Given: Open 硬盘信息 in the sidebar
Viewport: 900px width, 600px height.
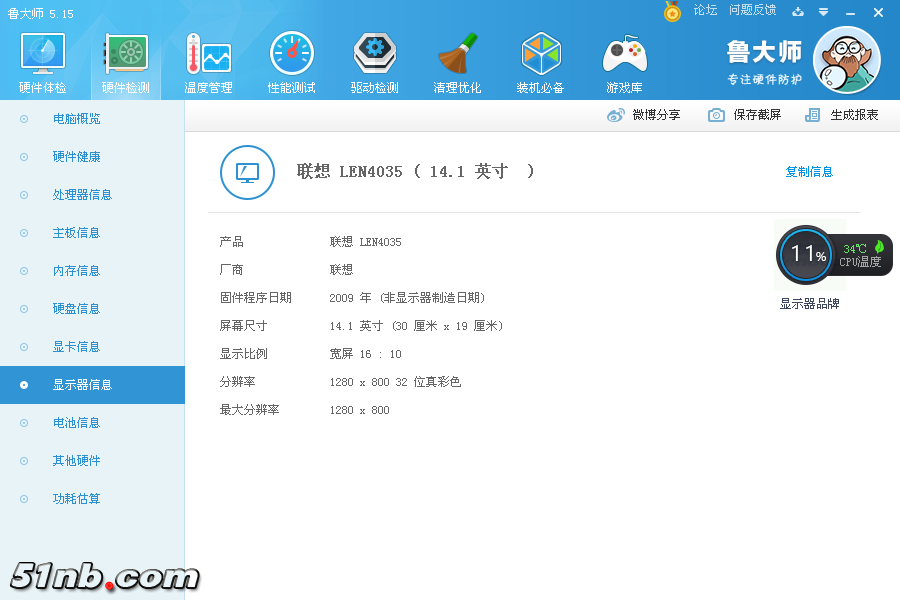Looking at the screenshot, I should tap(76, 309).
